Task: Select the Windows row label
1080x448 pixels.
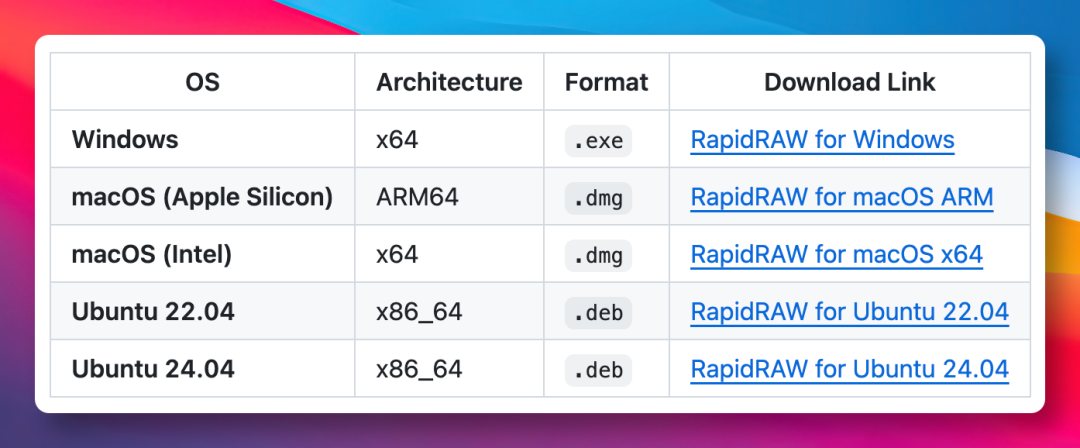Action: coord(124,140)
